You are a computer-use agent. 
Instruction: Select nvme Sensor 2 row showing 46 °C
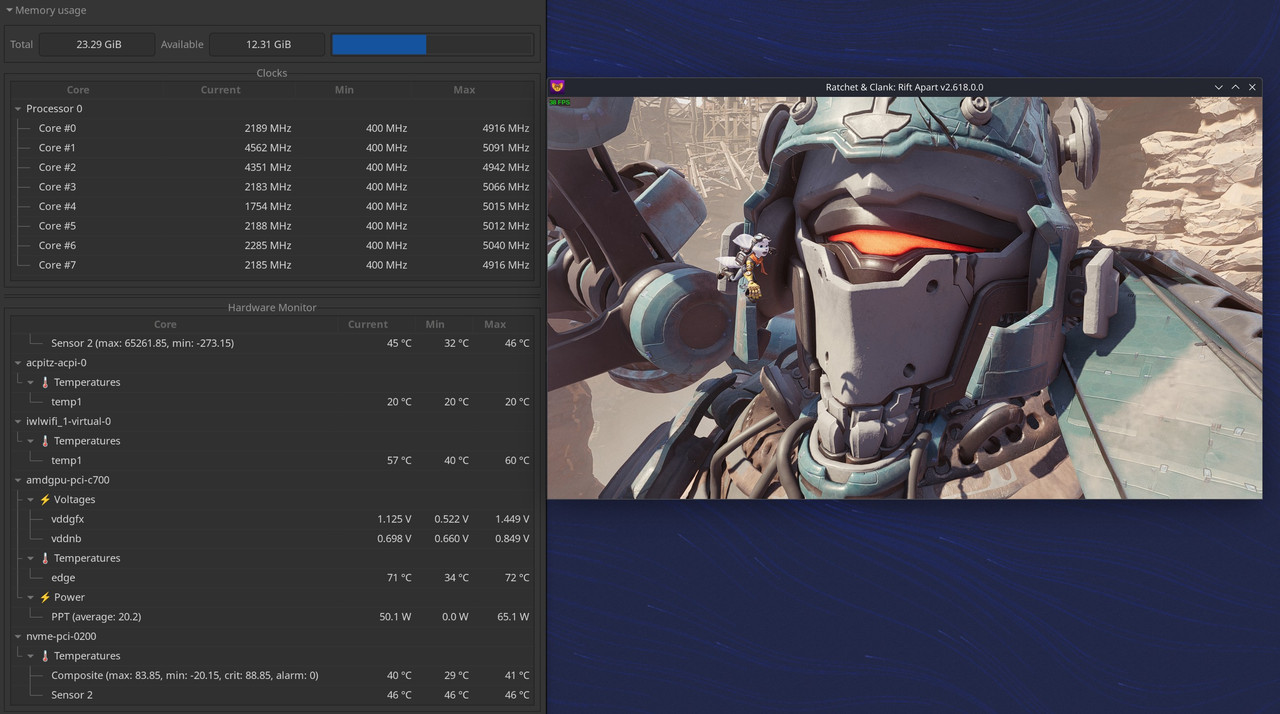click(x=272, y=695)
